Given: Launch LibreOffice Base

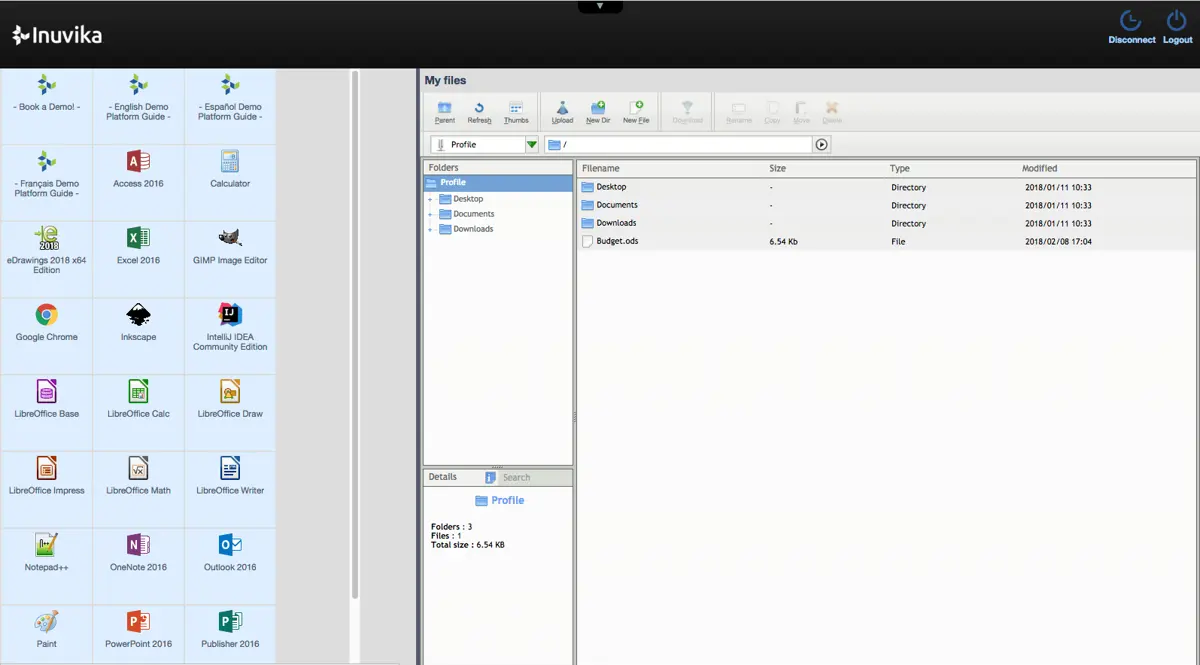Looking at the screenshot, I should pos(46,413).
